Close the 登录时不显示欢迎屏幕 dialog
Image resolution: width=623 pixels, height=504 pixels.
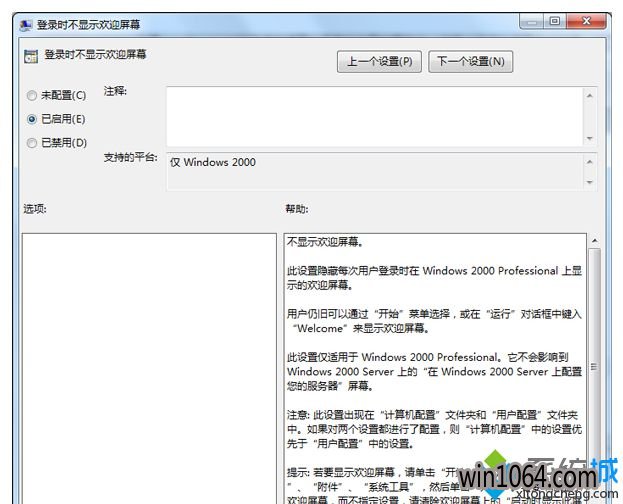coord(586,21)
